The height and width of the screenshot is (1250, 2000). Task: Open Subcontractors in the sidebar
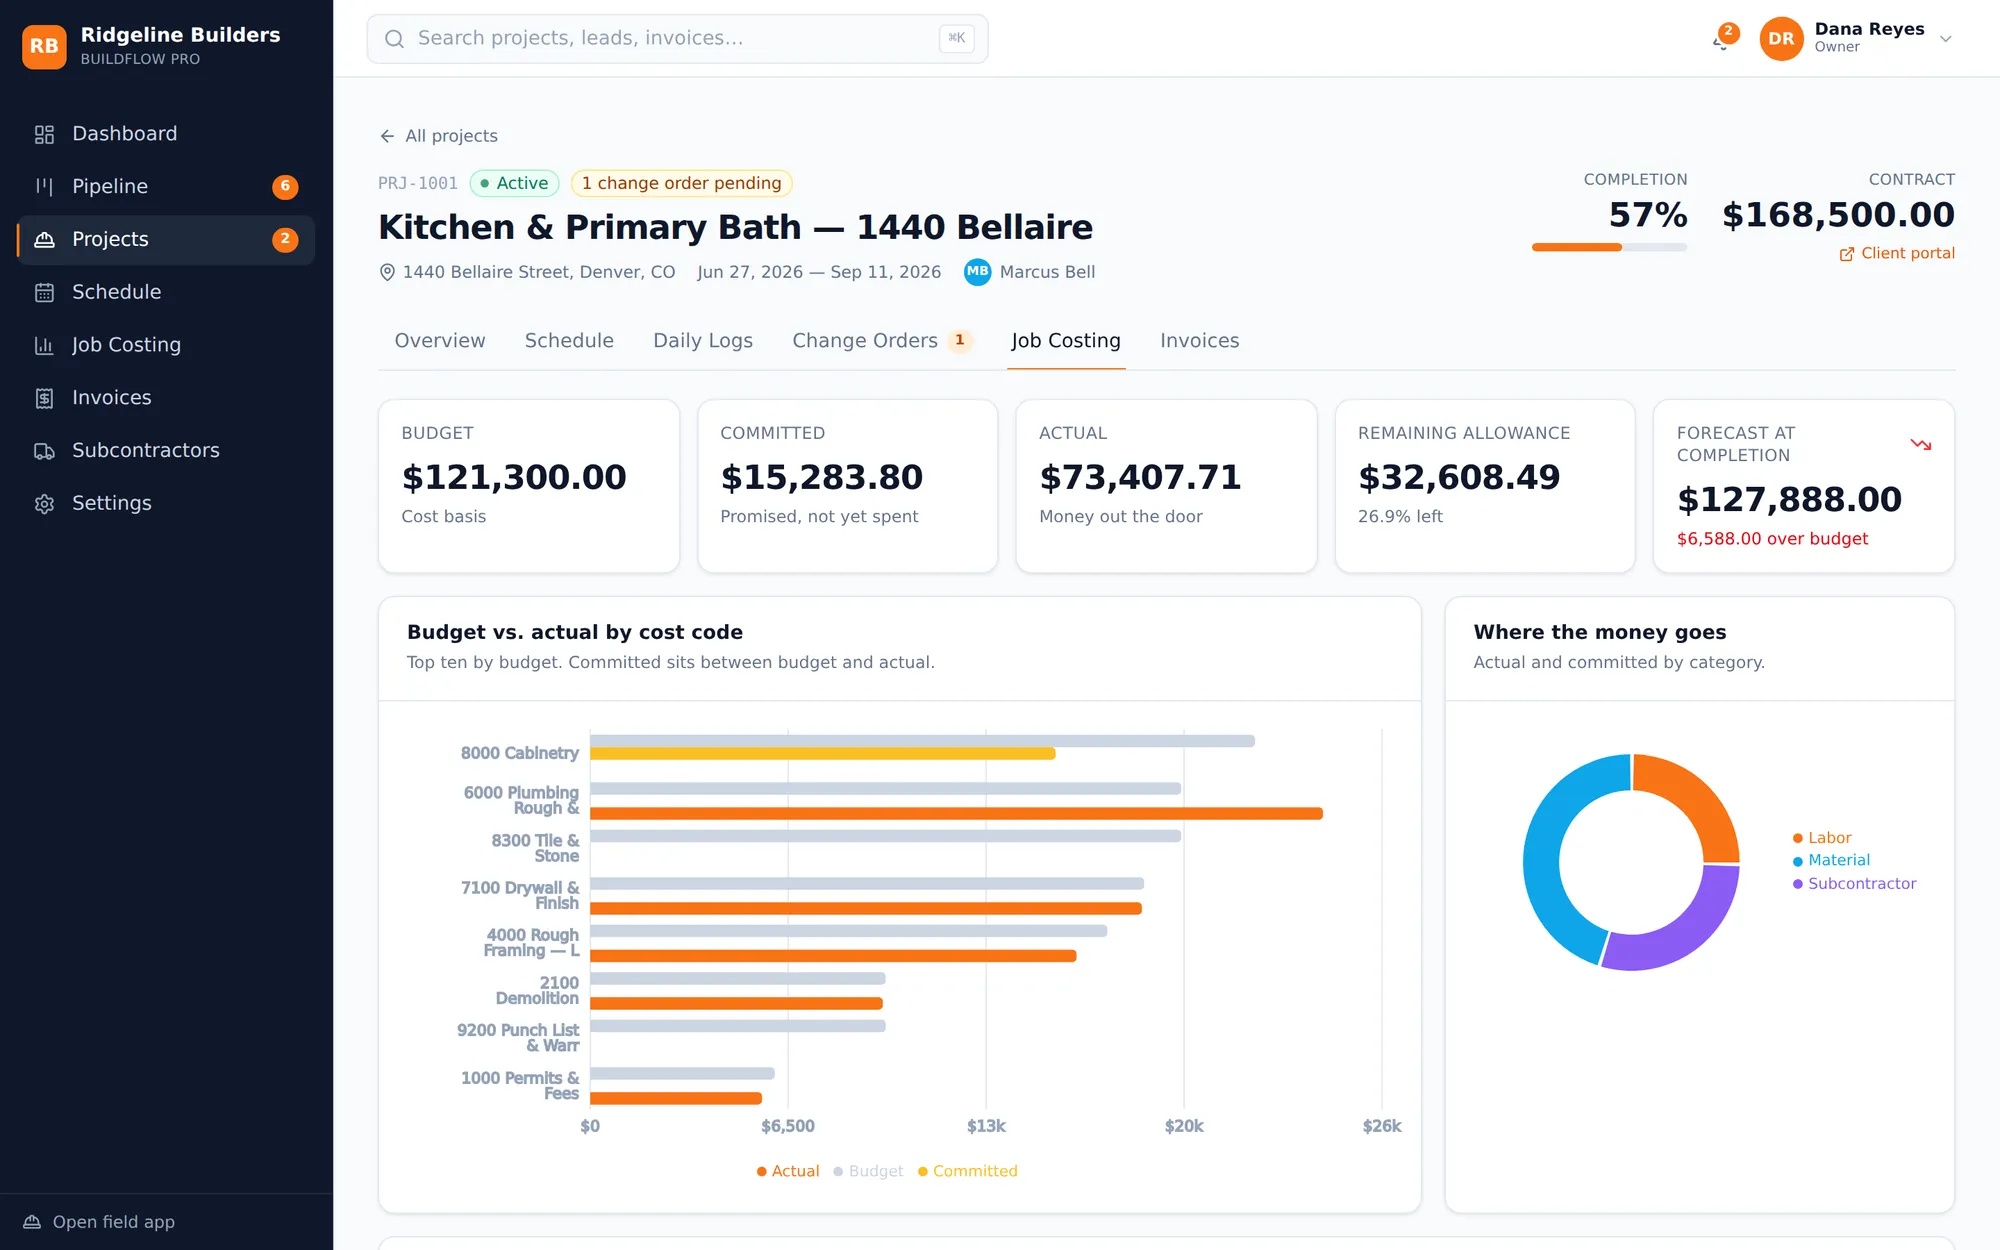click(166, 451)
